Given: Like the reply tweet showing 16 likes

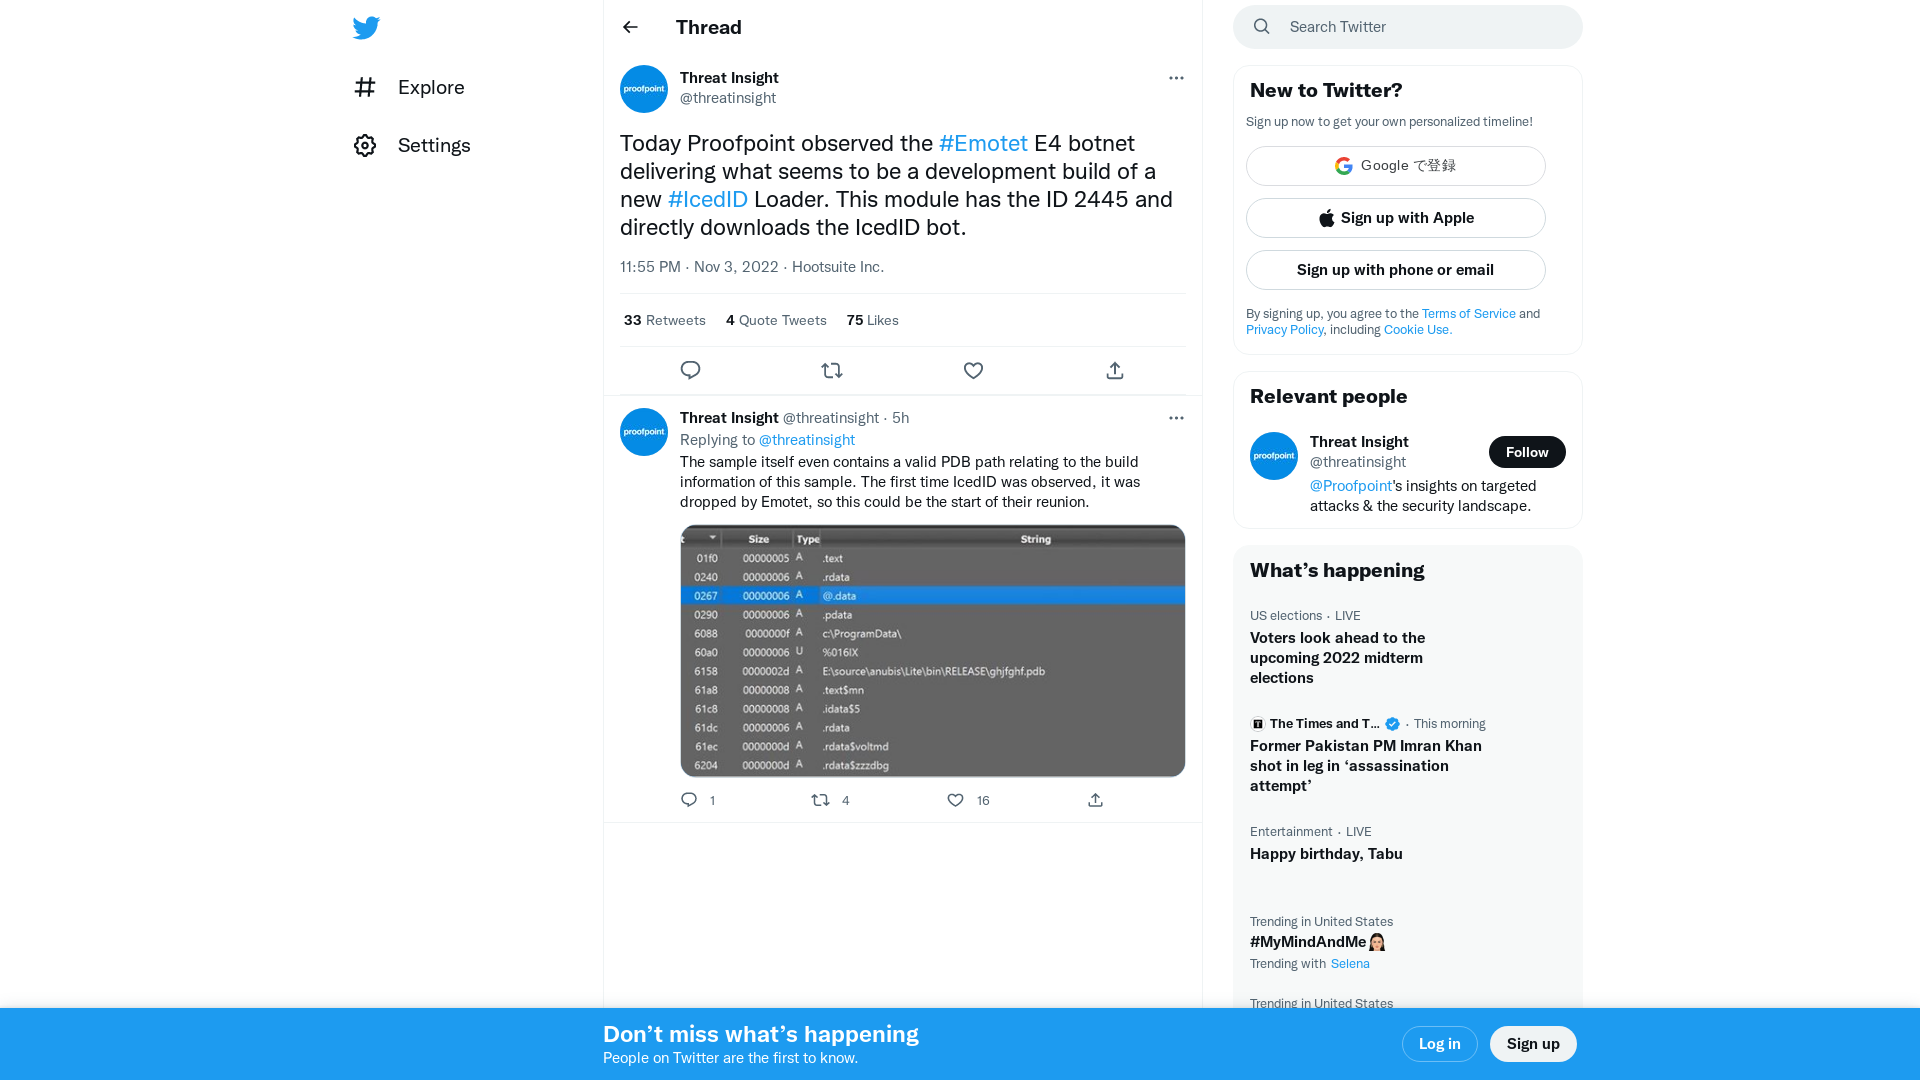Looking at the screenshot, I should [x=955, y=800].
